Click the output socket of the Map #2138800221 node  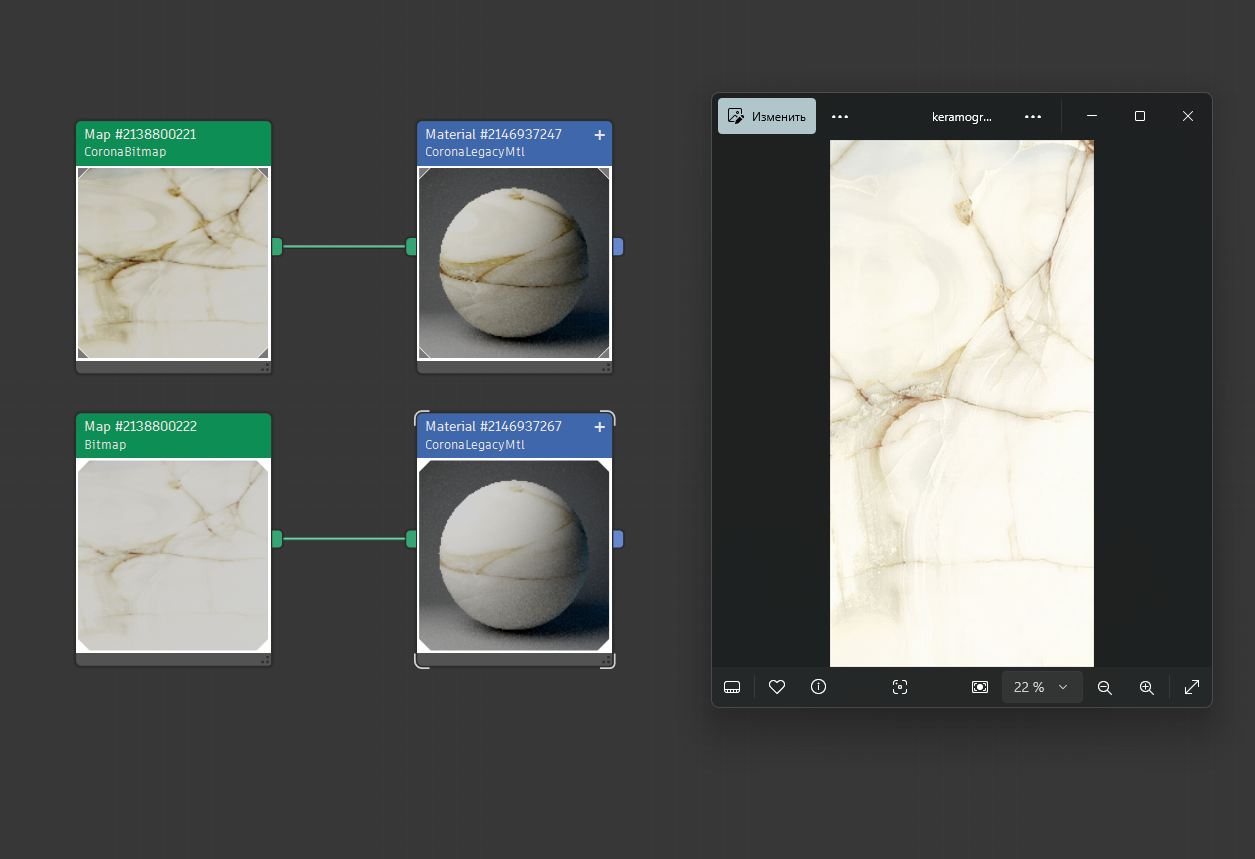pyautogui.click(x=277, y=246)
